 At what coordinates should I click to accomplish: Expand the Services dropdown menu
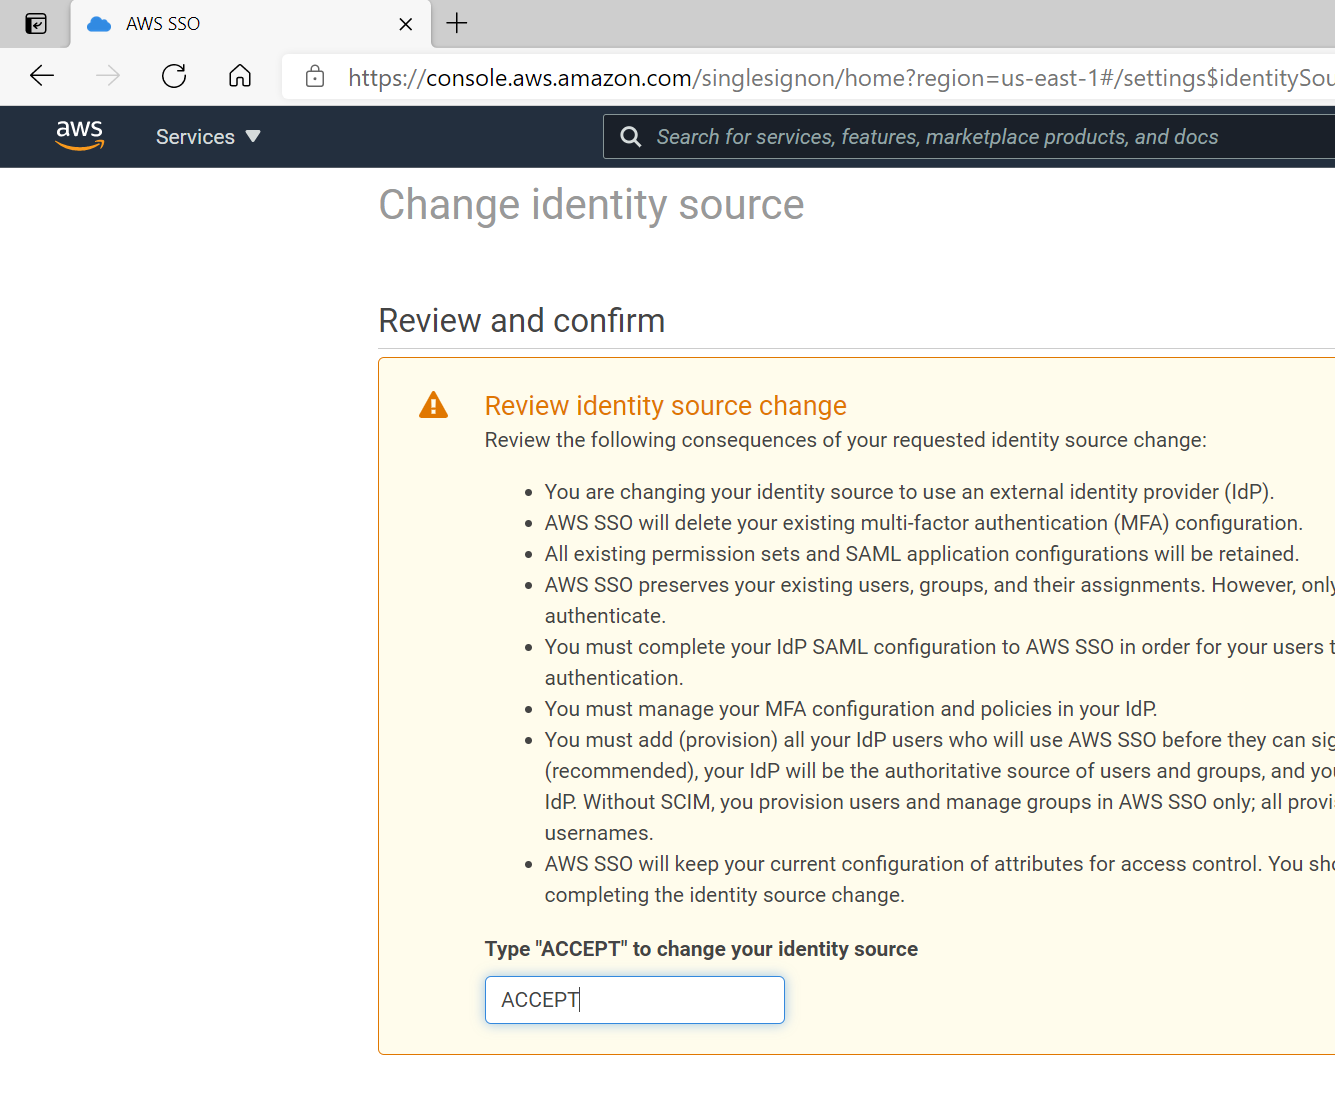208,137
